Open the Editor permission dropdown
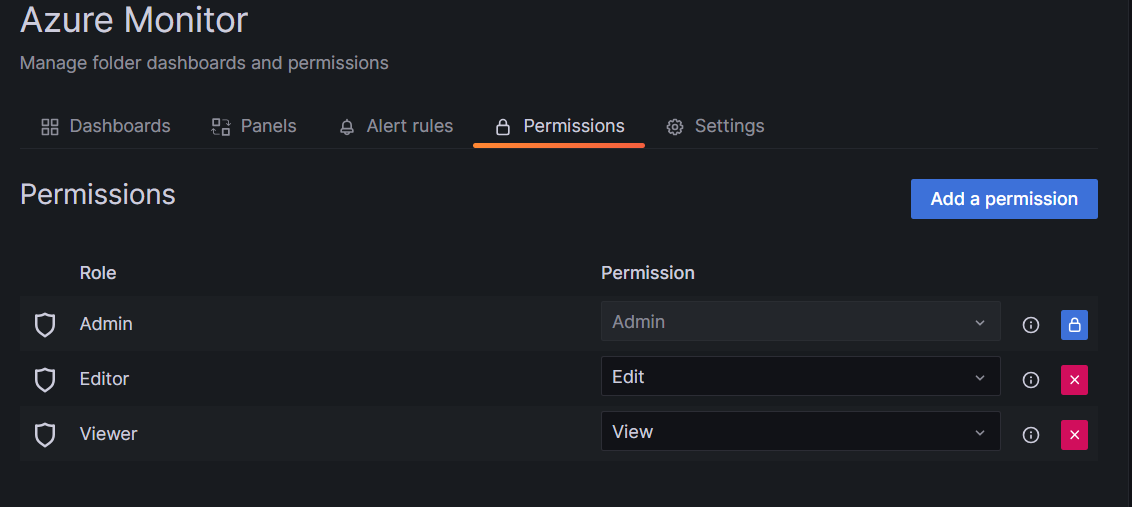This screenshot has height=507, width=1132. [x=800, y=377]
